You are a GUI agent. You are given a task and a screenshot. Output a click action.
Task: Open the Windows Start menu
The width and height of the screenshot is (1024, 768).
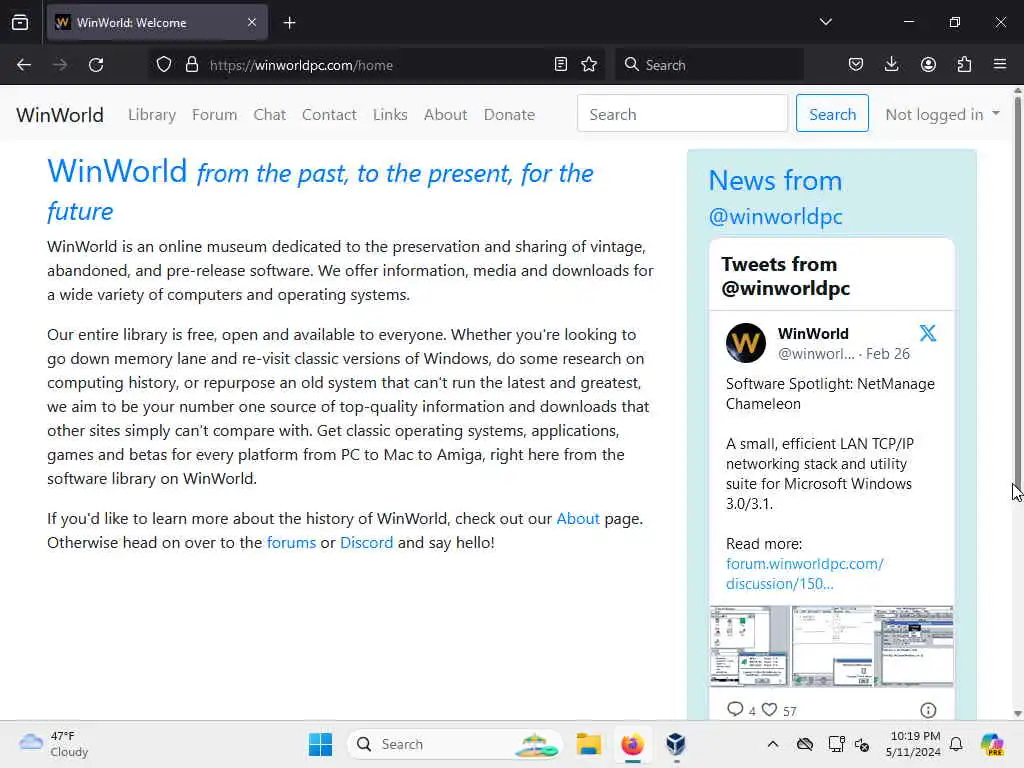coord(320,744)
